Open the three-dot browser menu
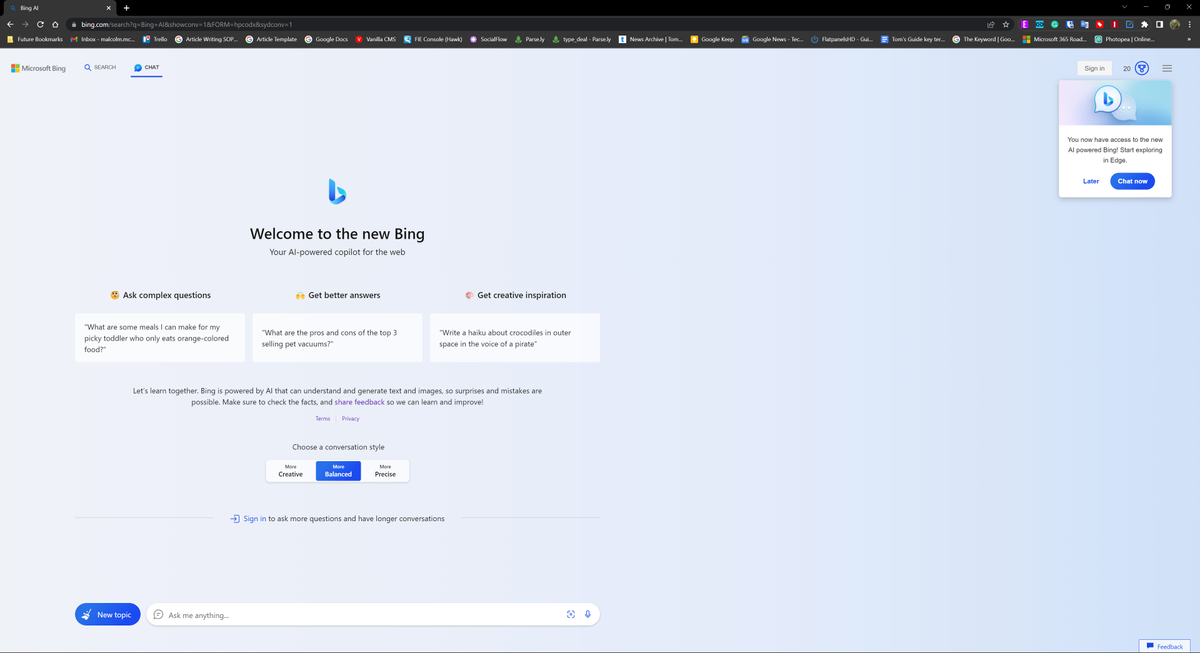 [1189, 22]
